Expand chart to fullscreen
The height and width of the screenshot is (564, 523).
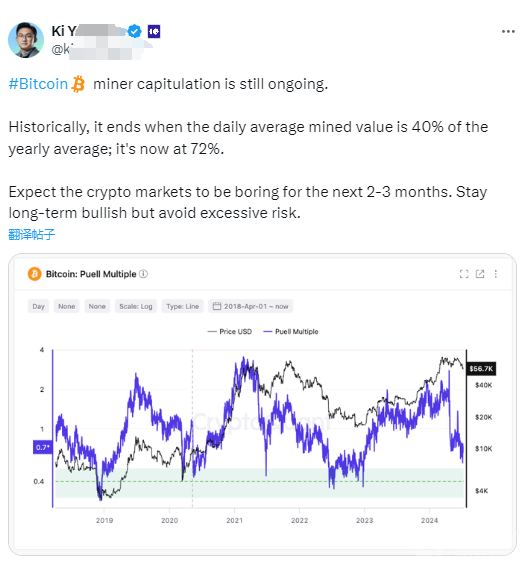pyautogui.click(x=464, y=274)
